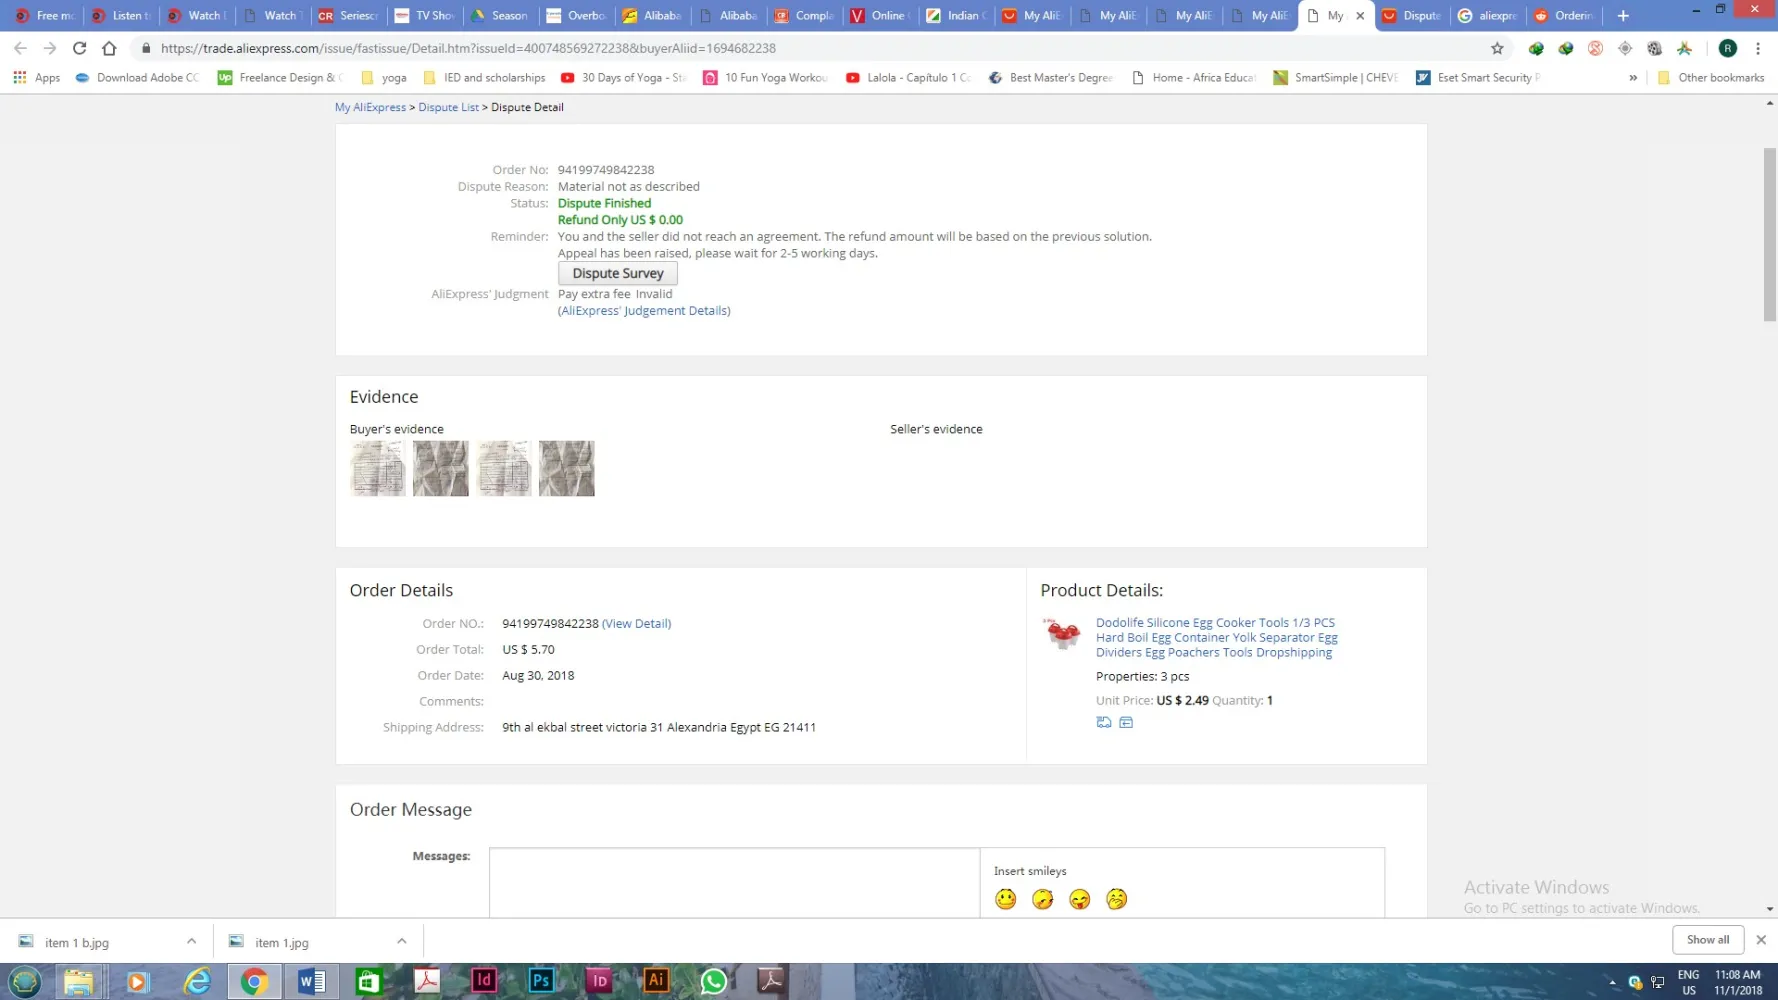The height and width of the screenshot is (1000, 1778).
Task: Click the Dispute Survey button
Action: click(x=617, y=273)
